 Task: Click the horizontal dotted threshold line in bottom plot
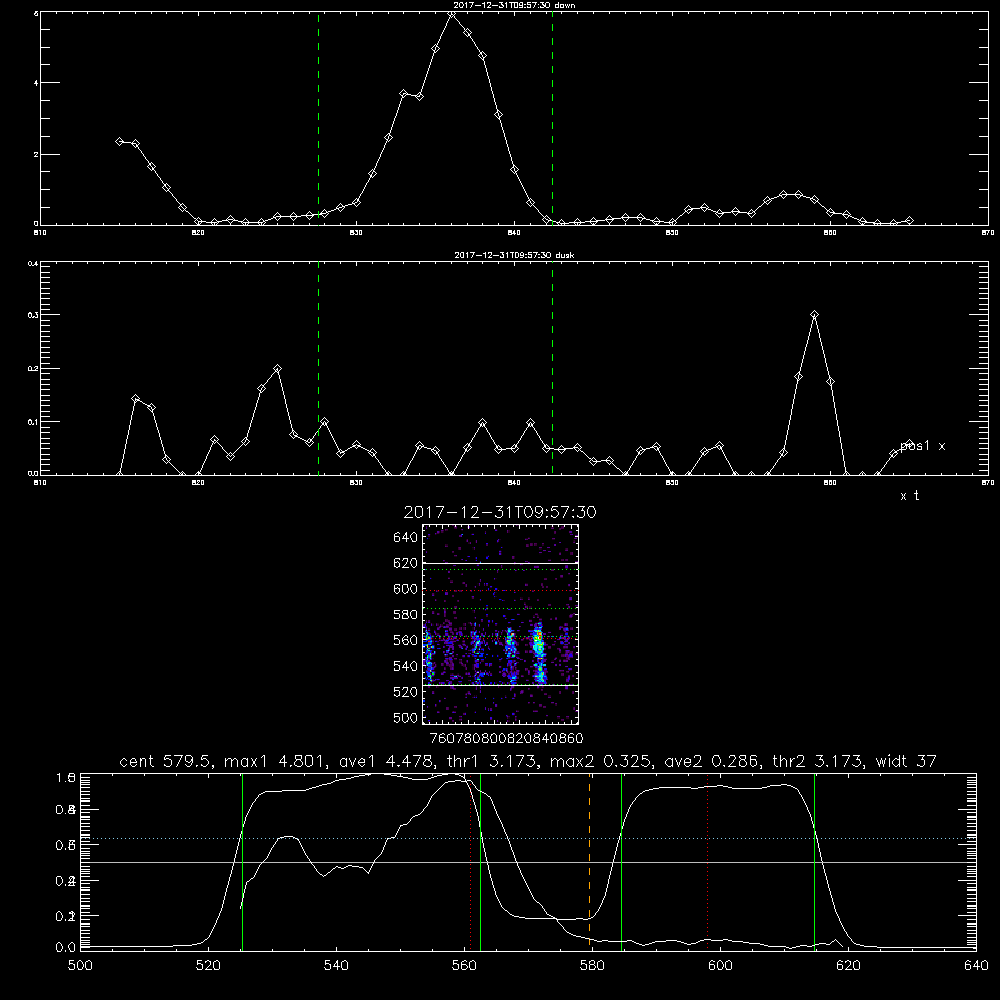click(528, 839)
